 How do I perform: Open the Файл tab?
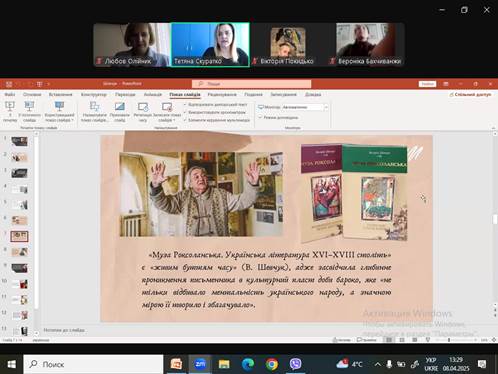10,94
